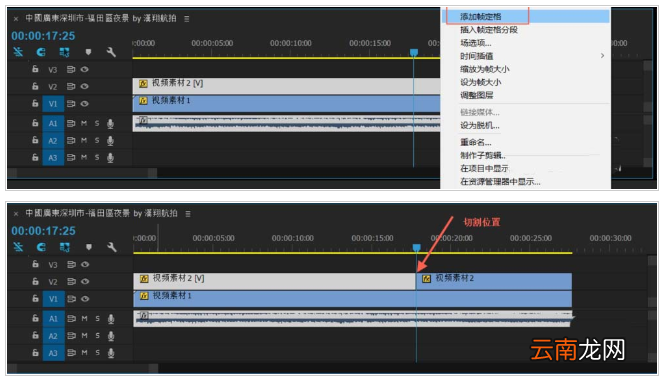Toggle lock on track V1 in lower timeline
Screen dimensions: 663x378
pyautogui.click(x=36, y=299)
